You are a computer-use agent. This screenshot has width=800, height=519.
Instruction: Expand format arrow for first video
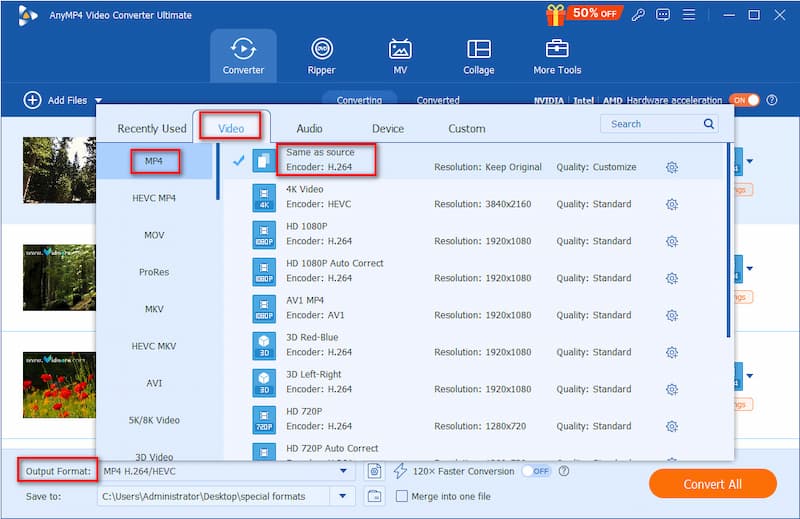pos(749,161)
